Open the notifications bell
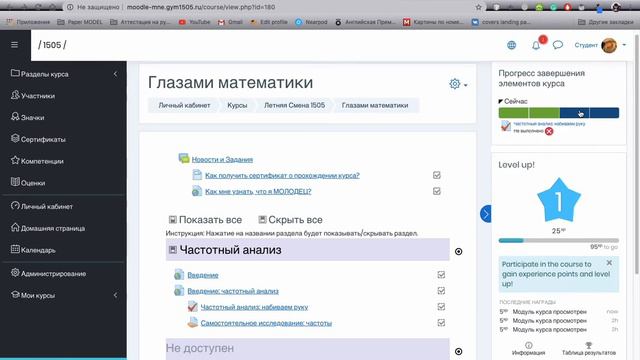This screenshot has width=640, height=360. click(536, 45)
